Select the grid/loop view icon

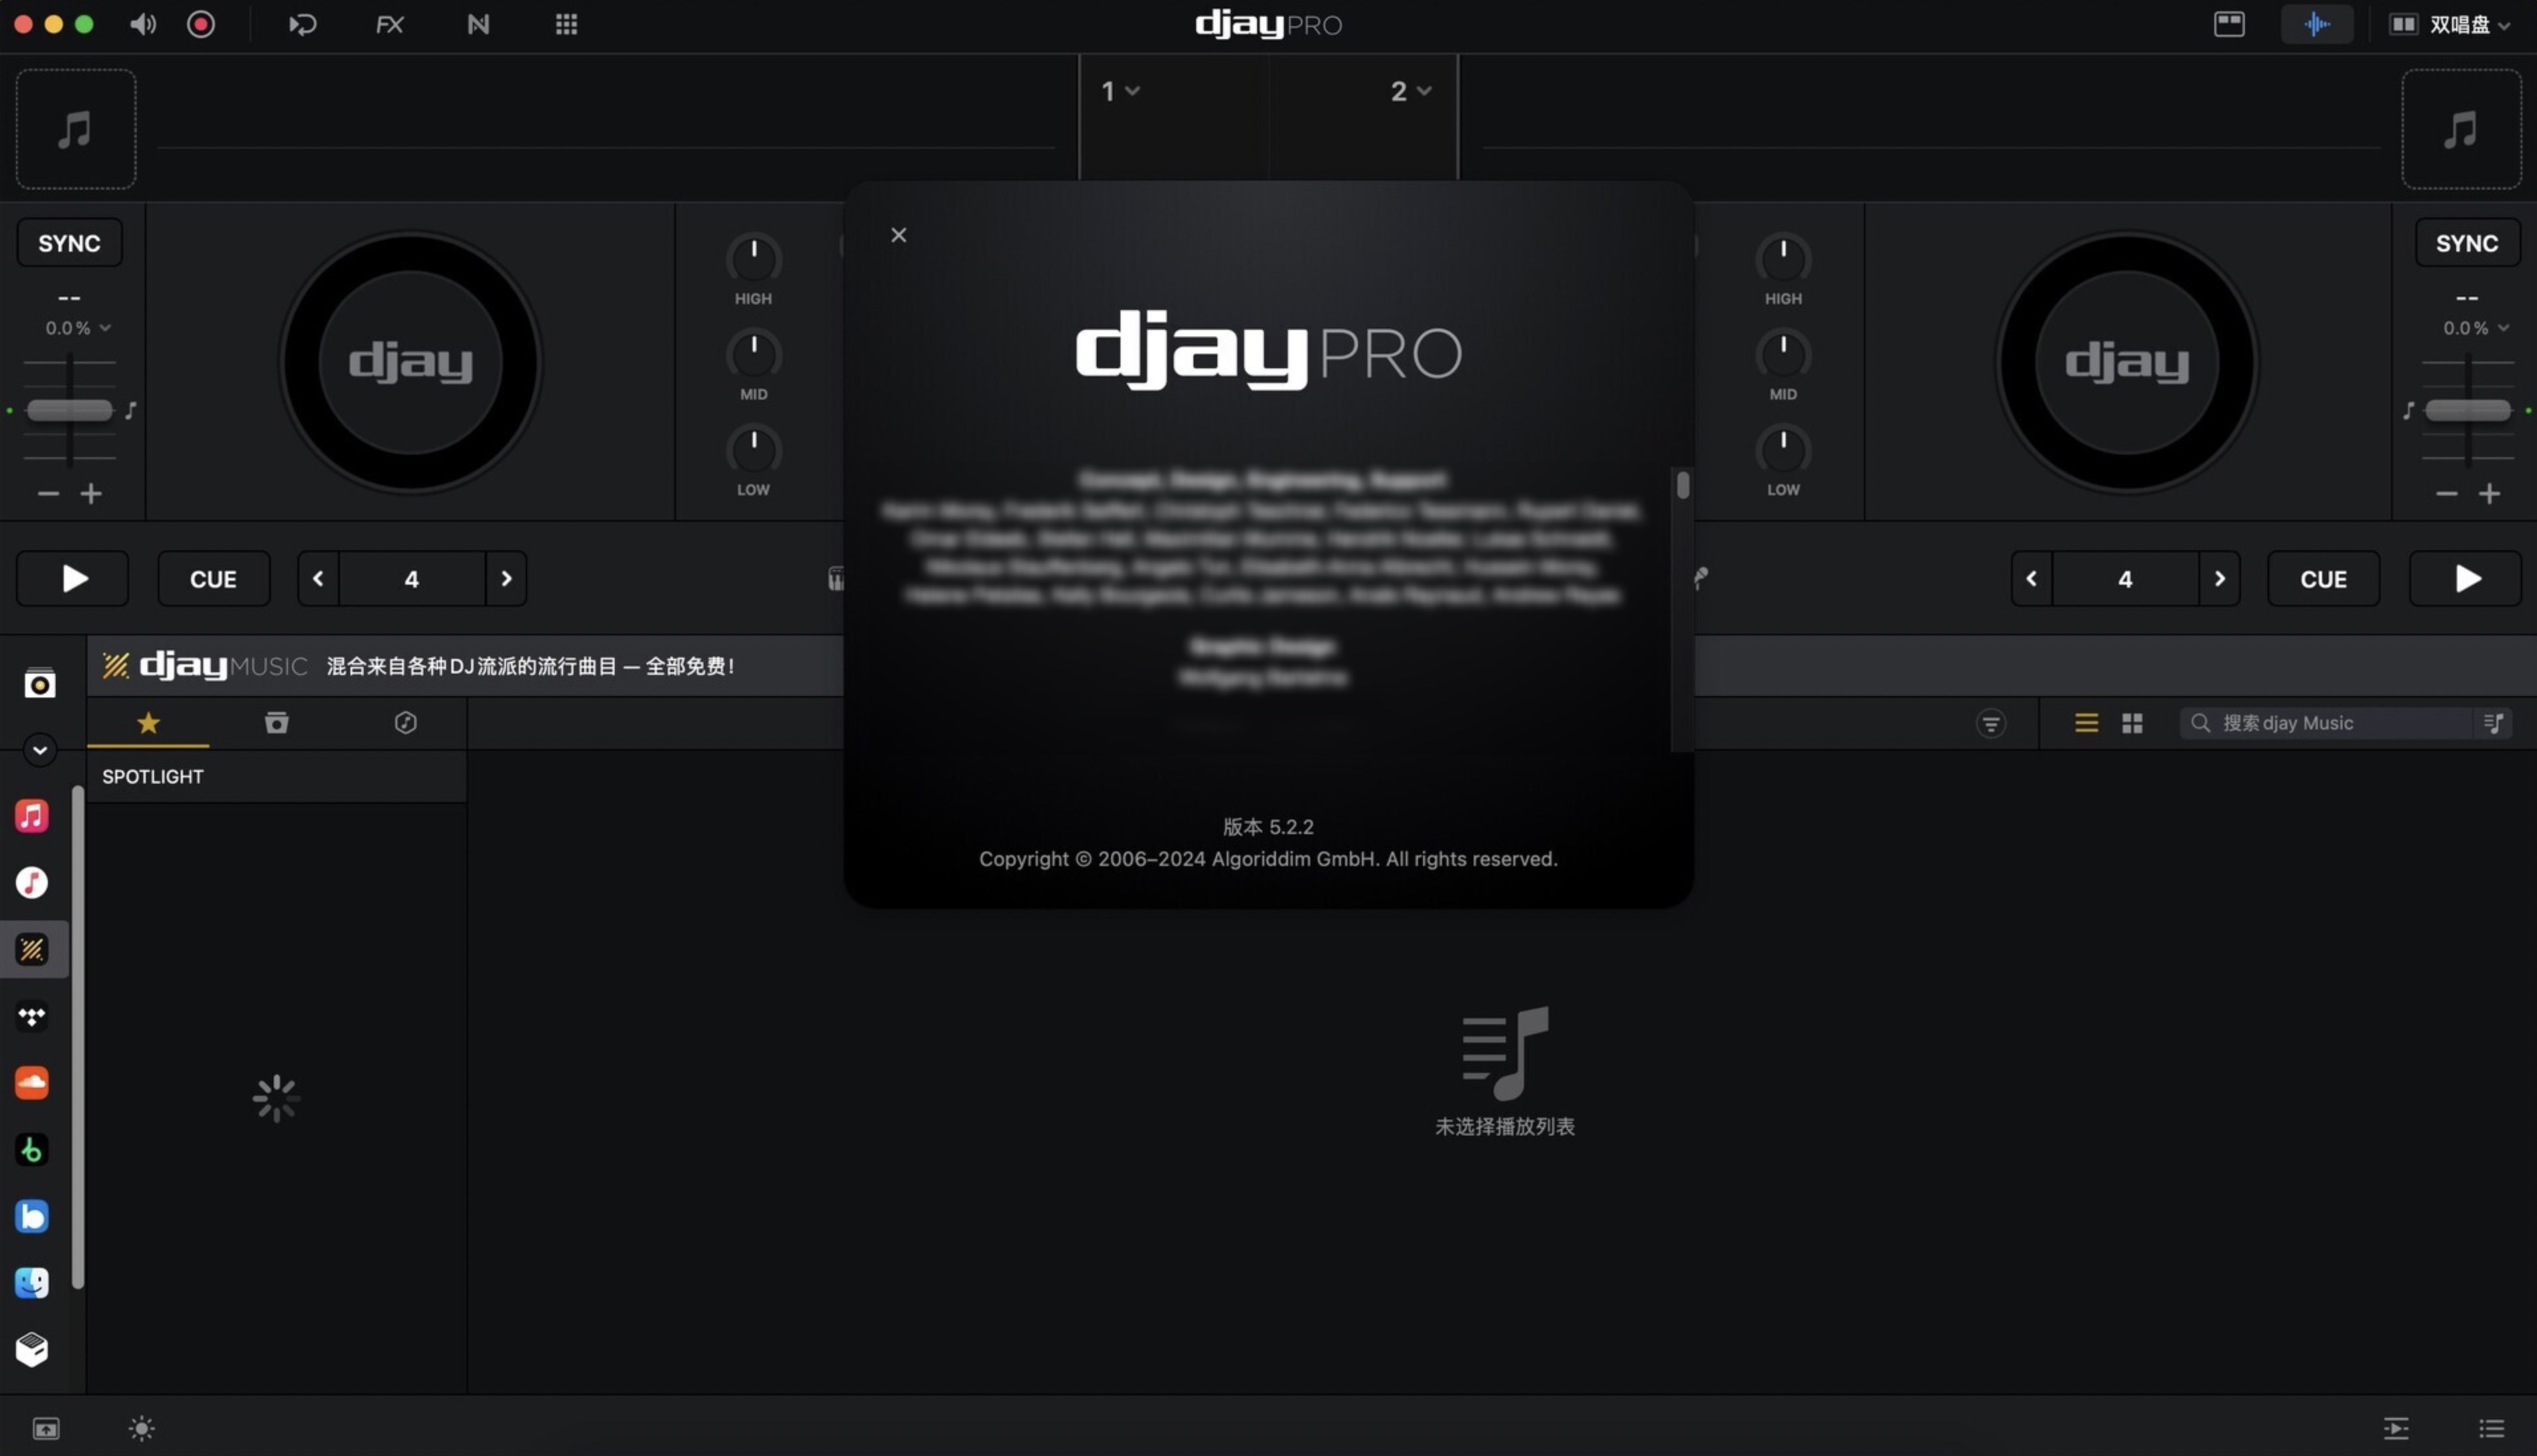point(2133,723)
